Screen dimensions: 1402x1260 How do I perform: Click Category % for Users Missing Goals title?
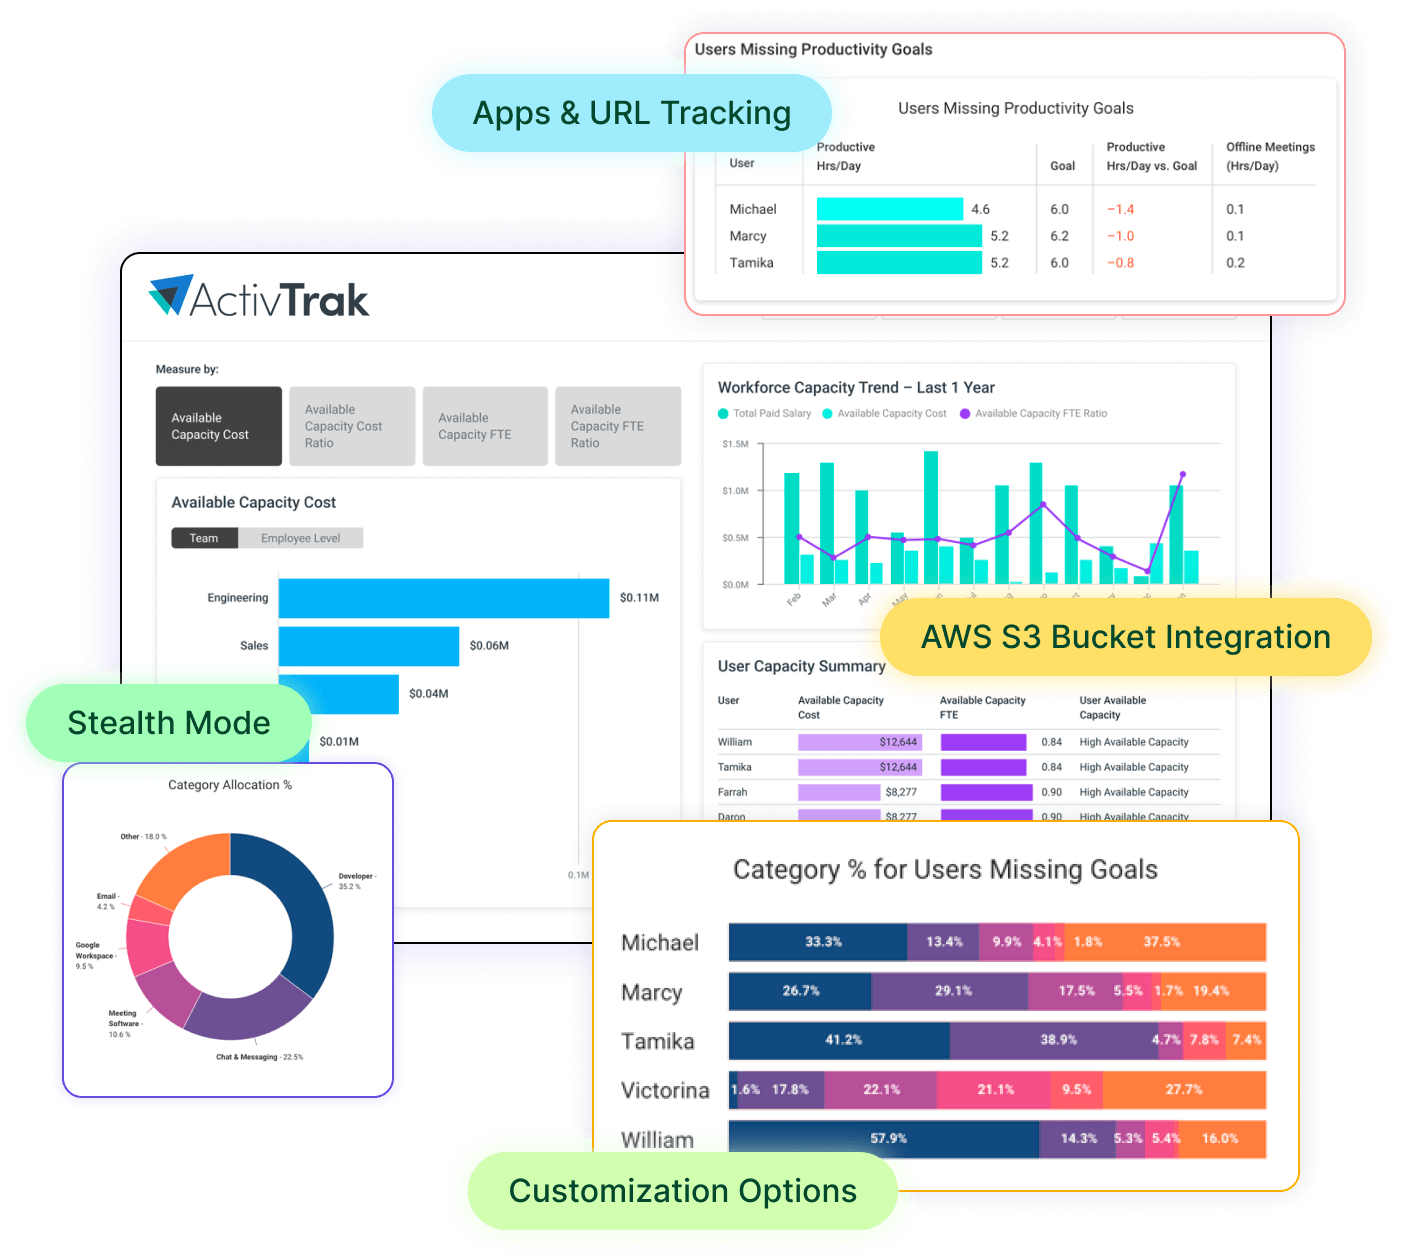945,870
